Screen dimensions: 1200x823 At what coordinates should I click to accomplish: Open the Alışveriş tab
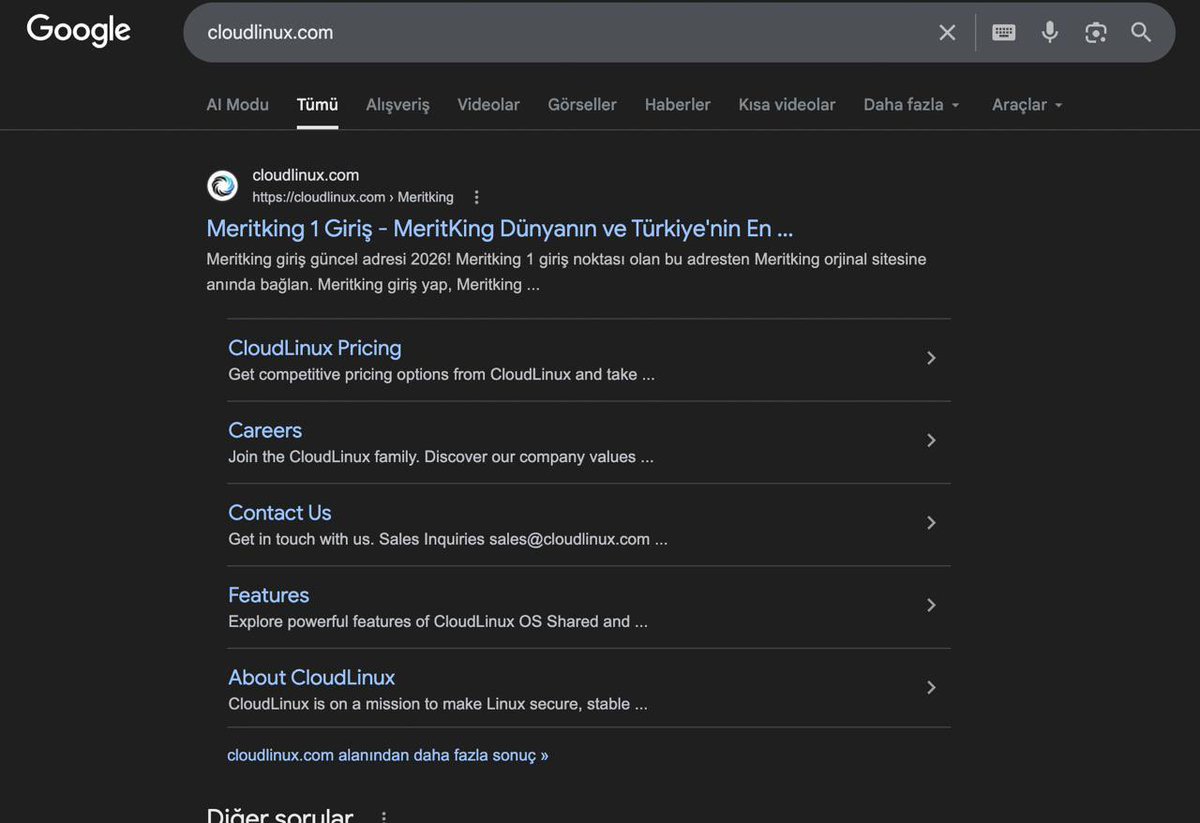(x=398, y=104)
